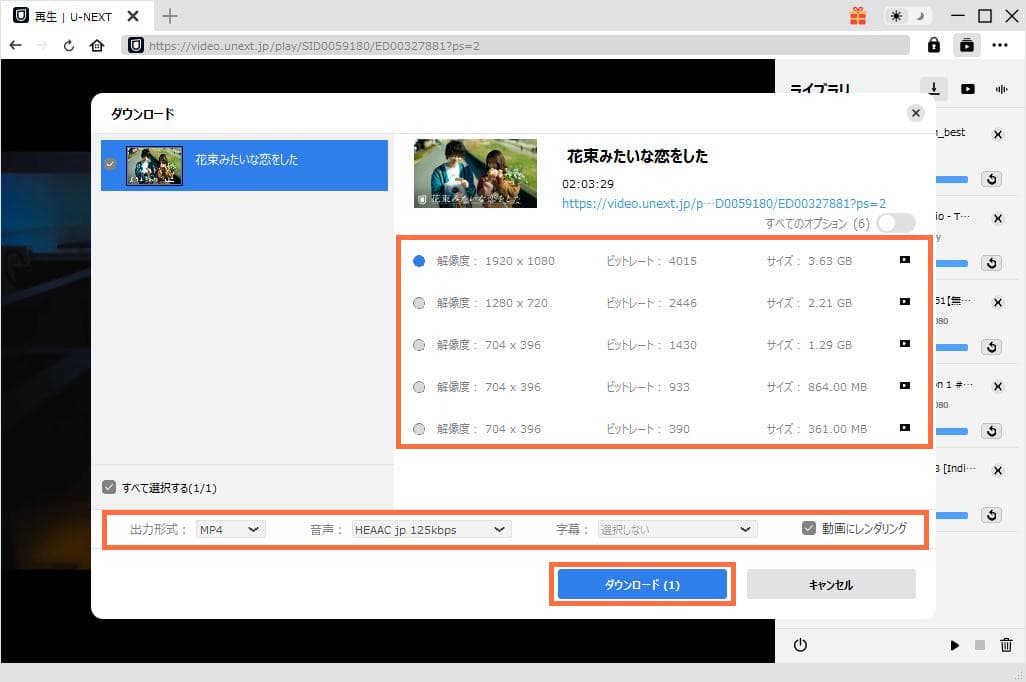This screenshot has height=682, width=1026.
Task: Show video tab in library panel
Action: 968,89
